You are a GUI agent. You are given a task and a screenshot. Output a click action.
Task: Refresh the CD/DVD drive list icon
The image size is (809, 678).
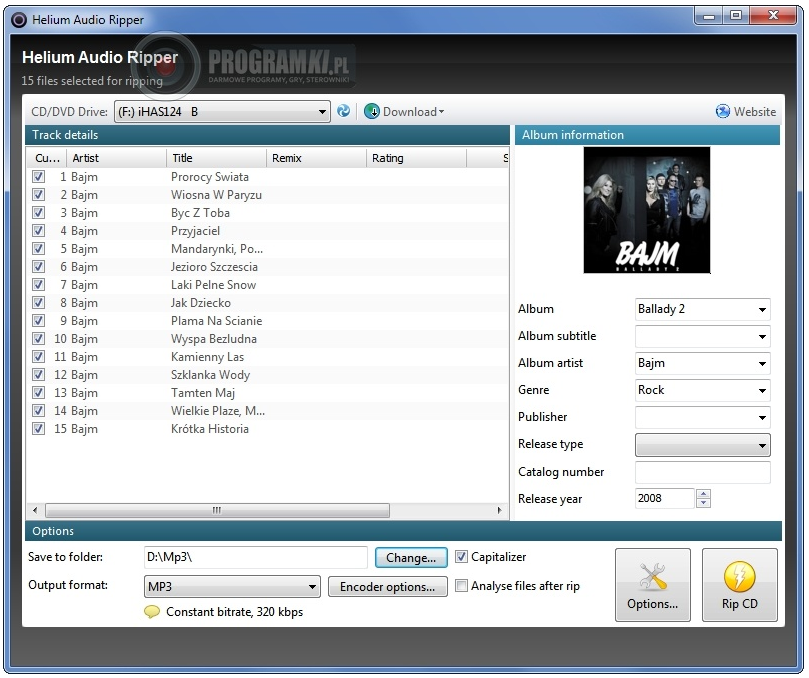343,111
